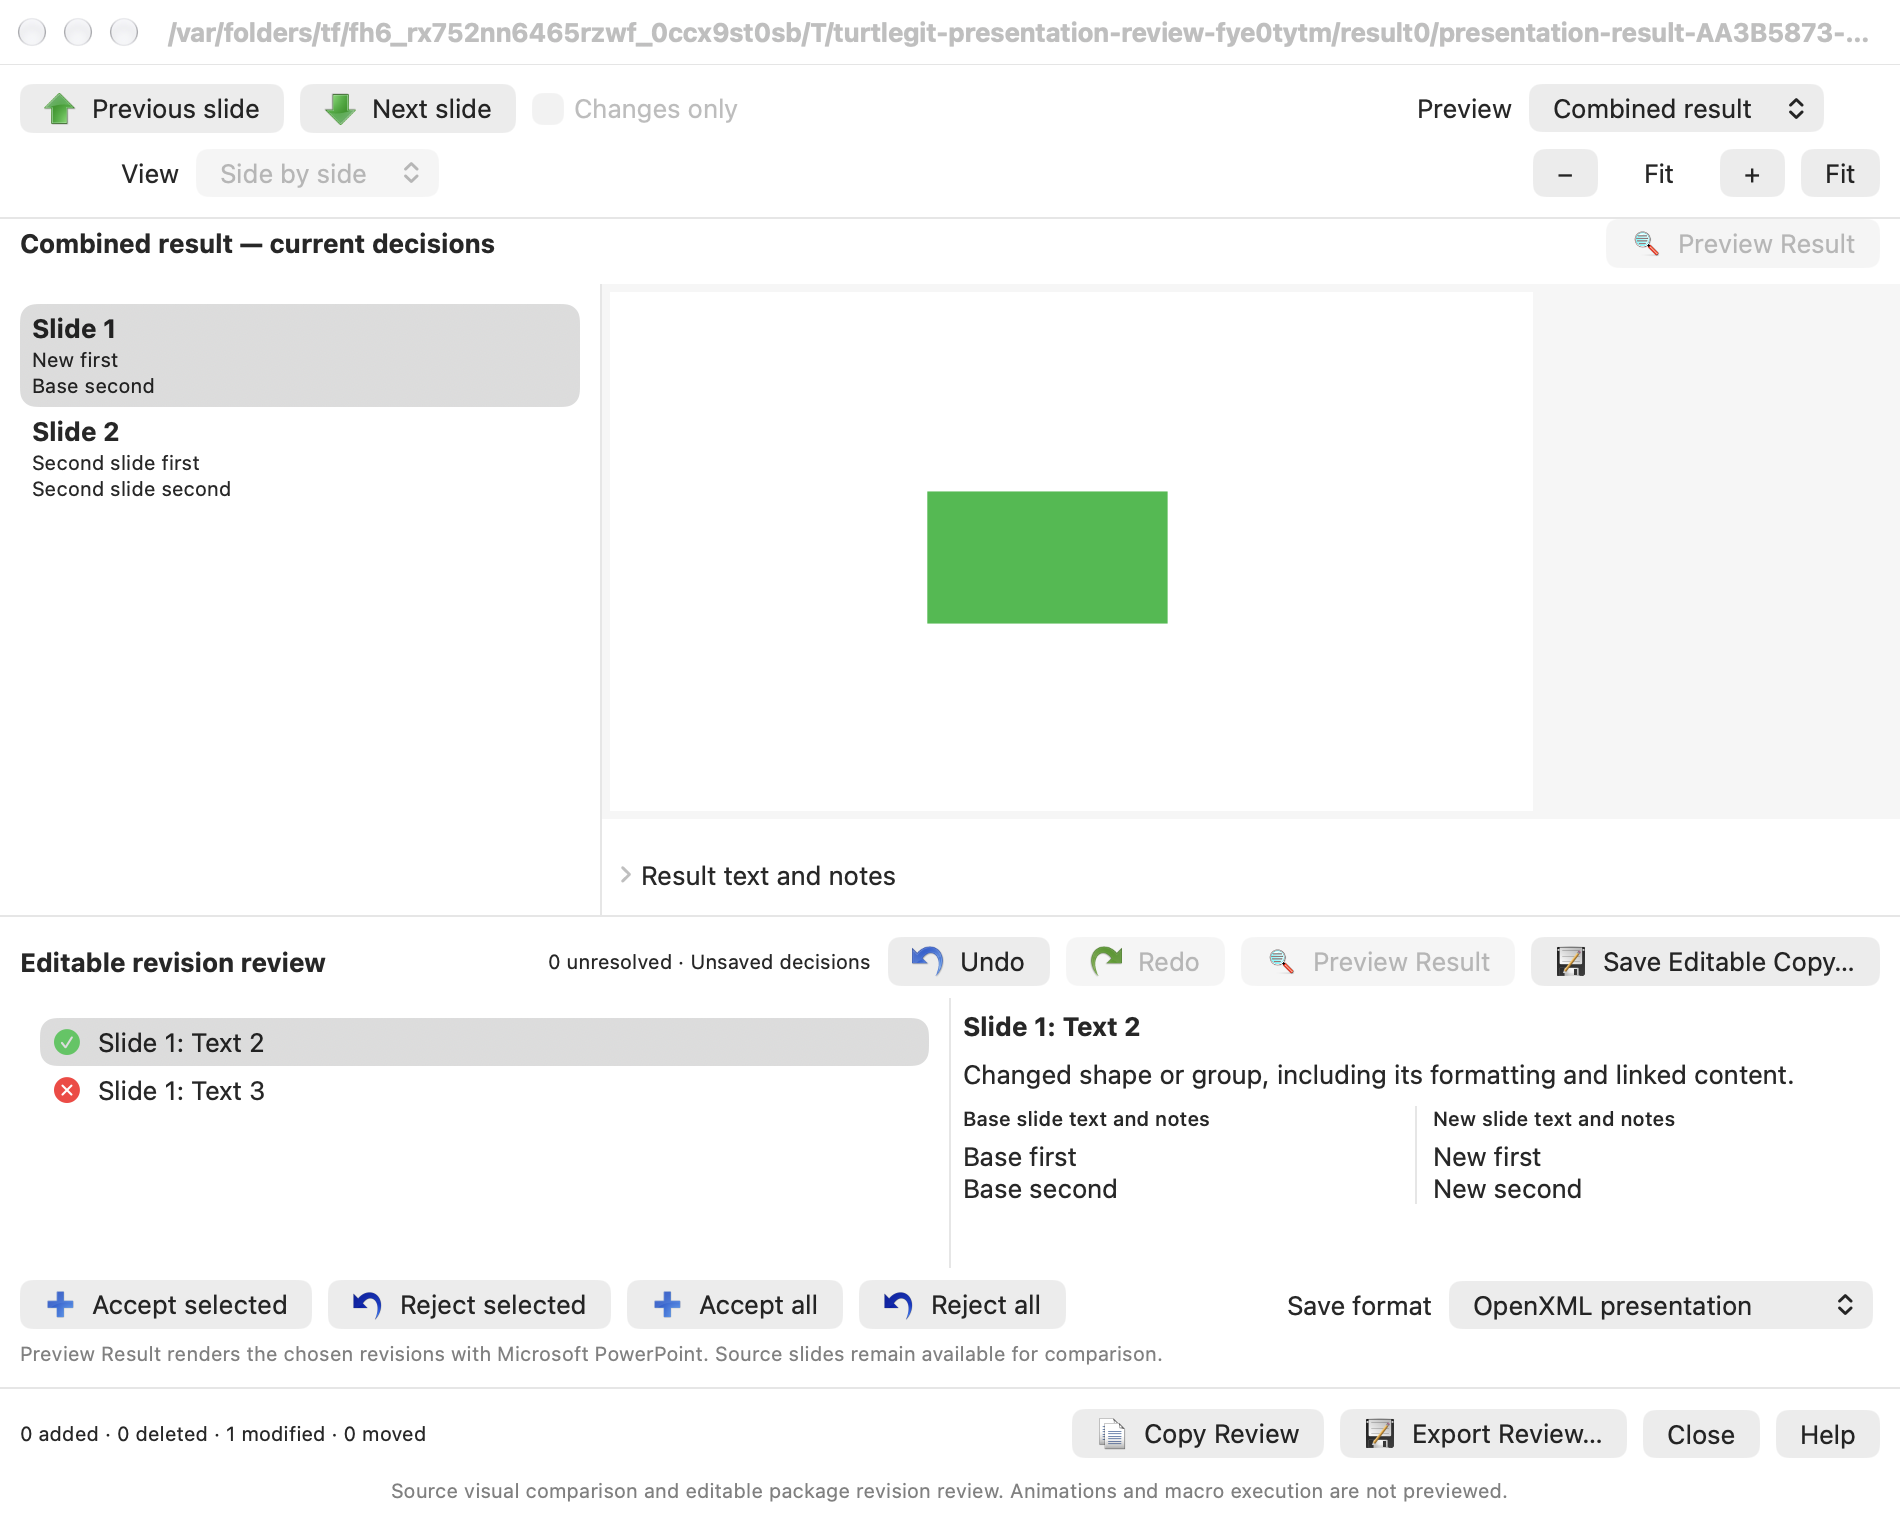This screenshot has width=1900, height=1520.
Task: Open the Side by side view dropdown
Action: pos(317,174)
